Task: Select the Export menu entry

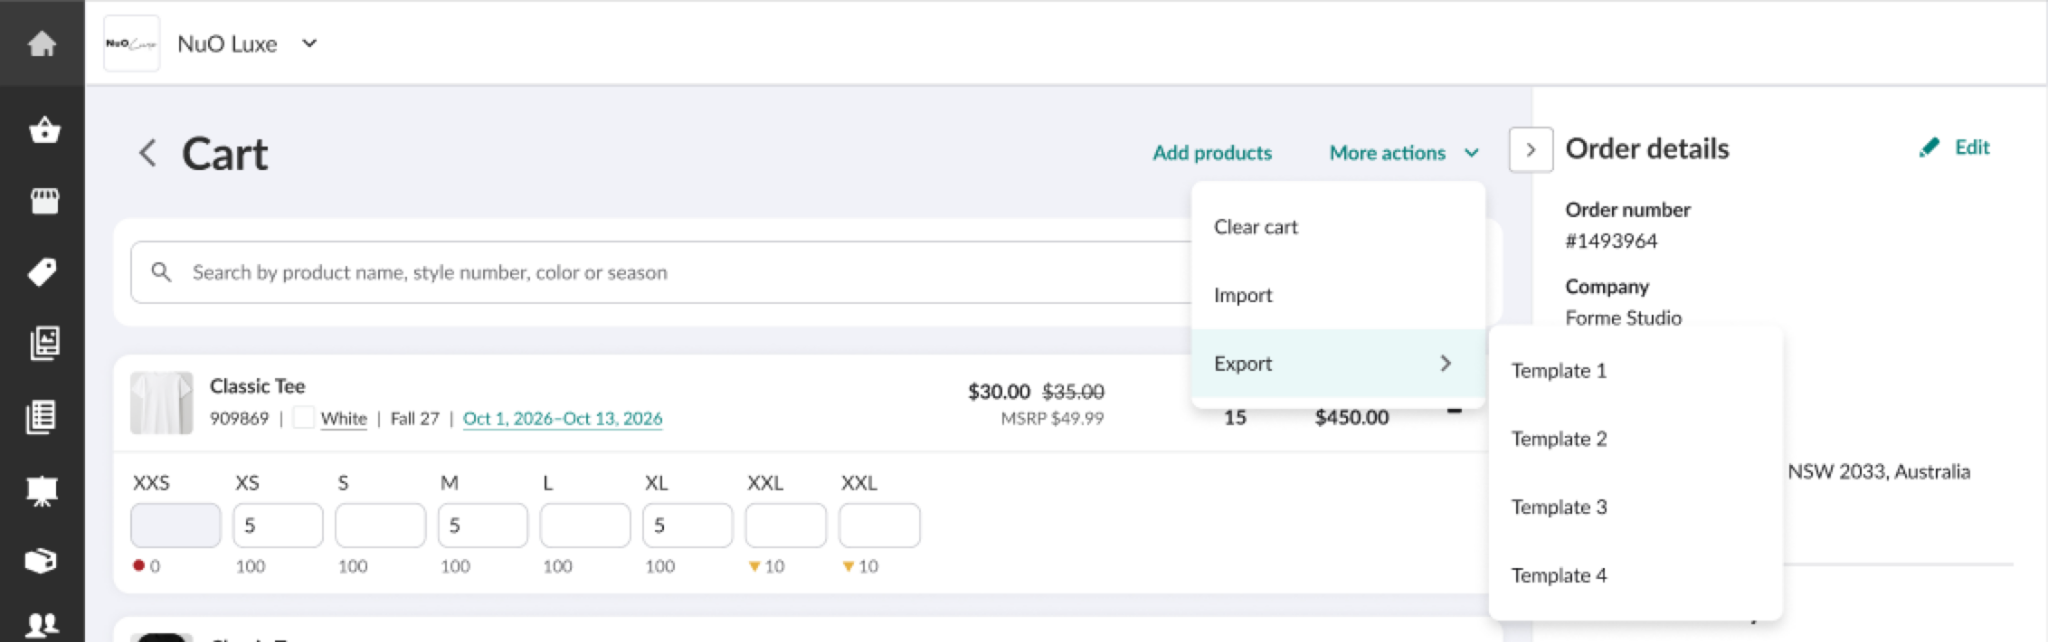Action: (1338, 363)
